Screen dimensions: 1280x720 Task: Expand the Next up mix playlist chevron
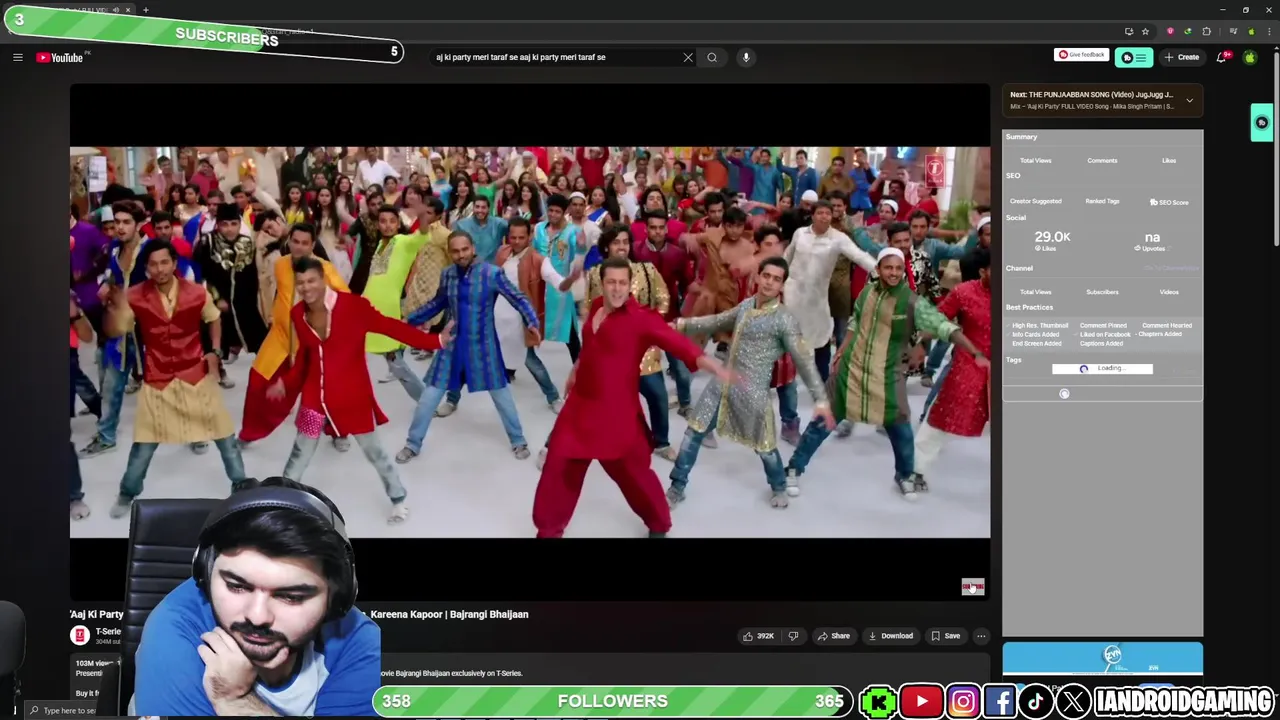pyautogui.click(x=1189, y=100)
